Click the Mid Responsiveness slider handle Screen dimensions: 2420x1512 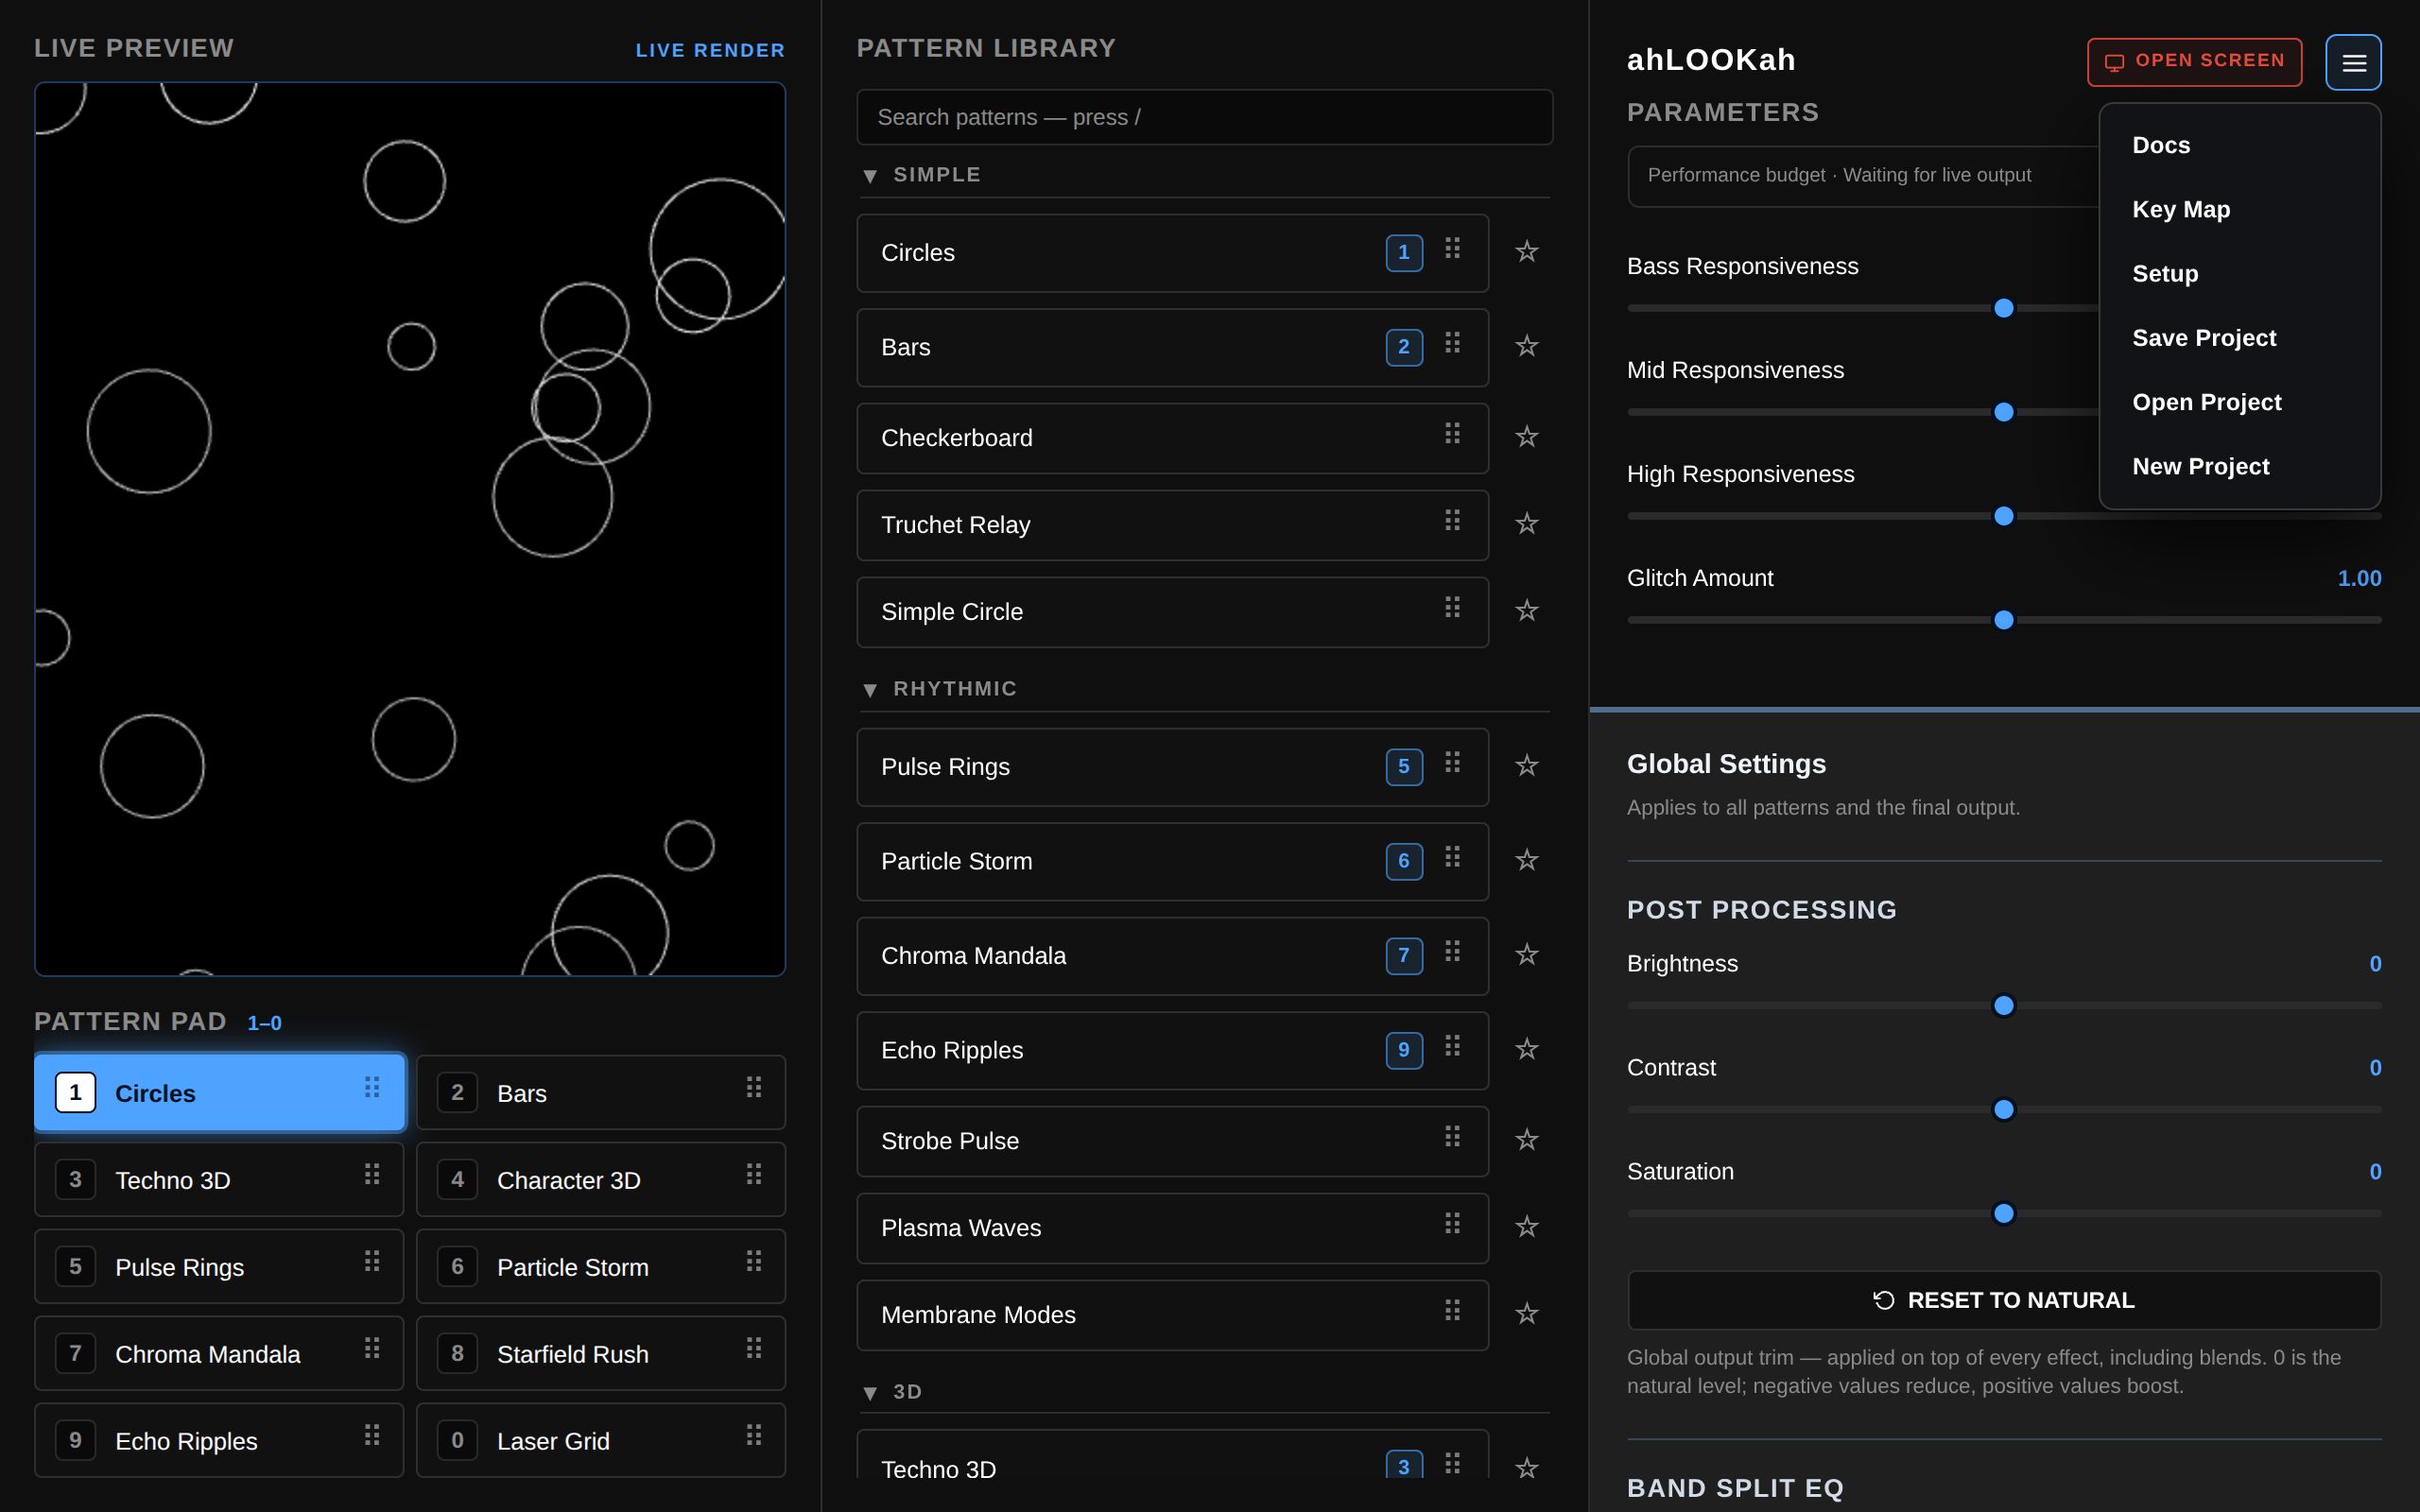2003,412
